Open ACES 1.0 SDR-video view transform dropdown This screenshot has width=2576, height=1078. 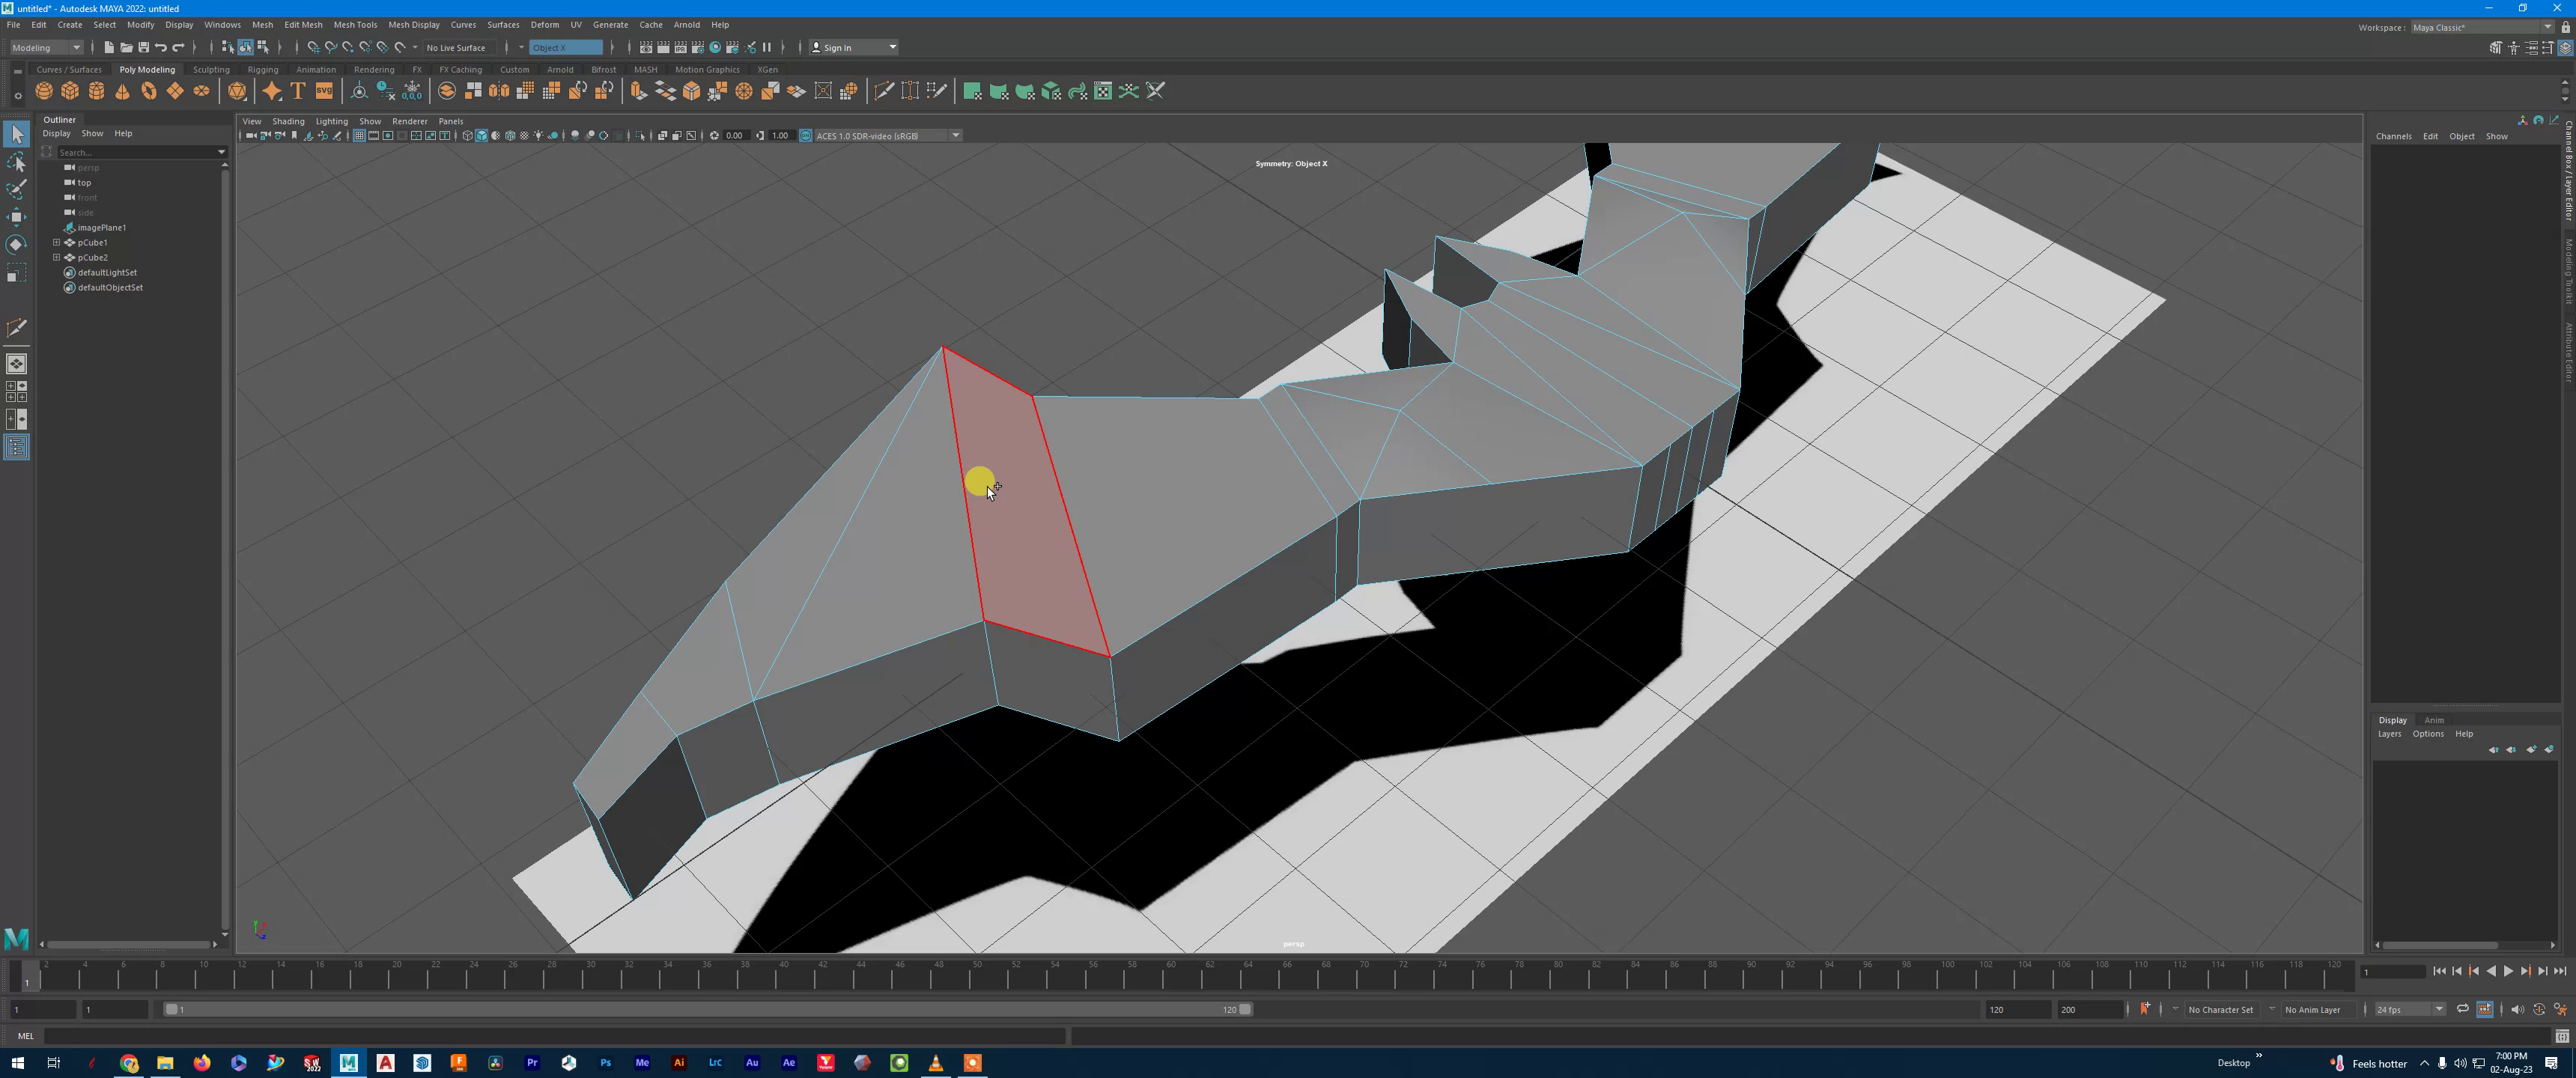click(x=888, y=136)
